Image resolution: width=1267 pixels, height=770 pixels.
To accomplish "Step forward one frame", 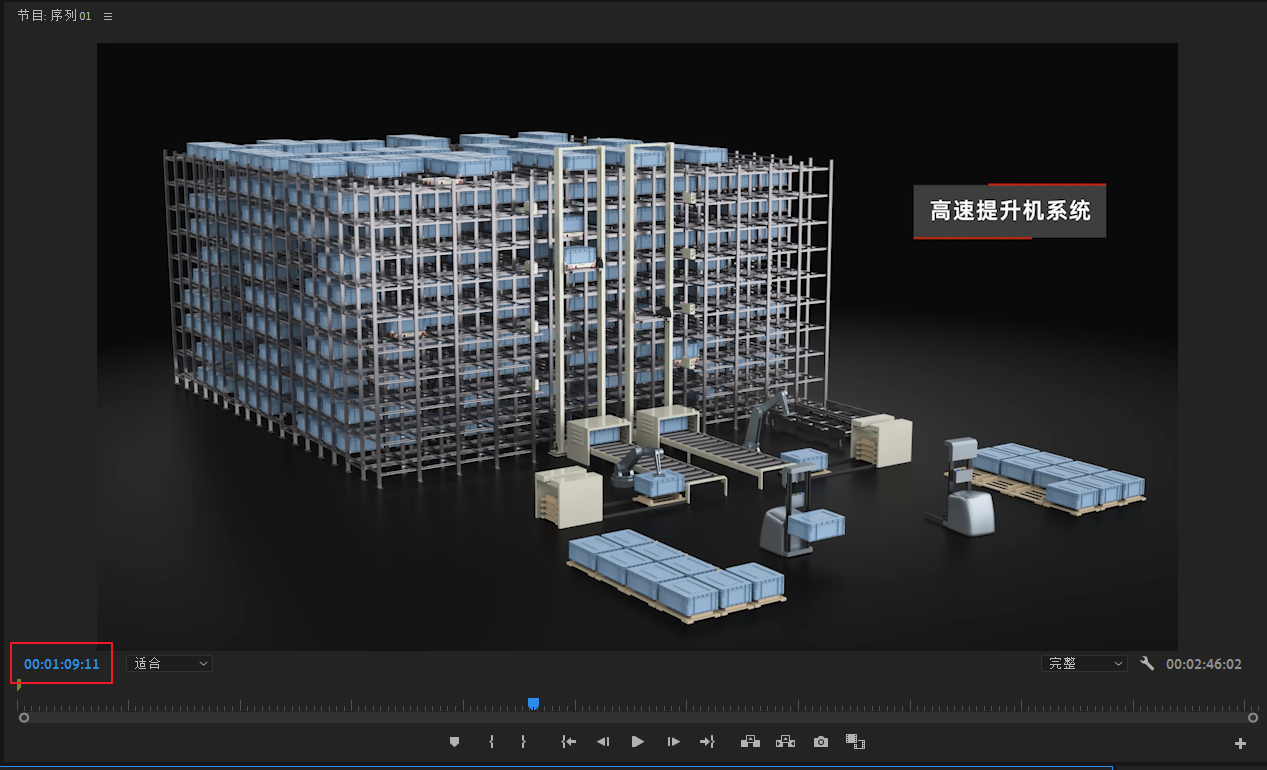I will tap(674, 742).
